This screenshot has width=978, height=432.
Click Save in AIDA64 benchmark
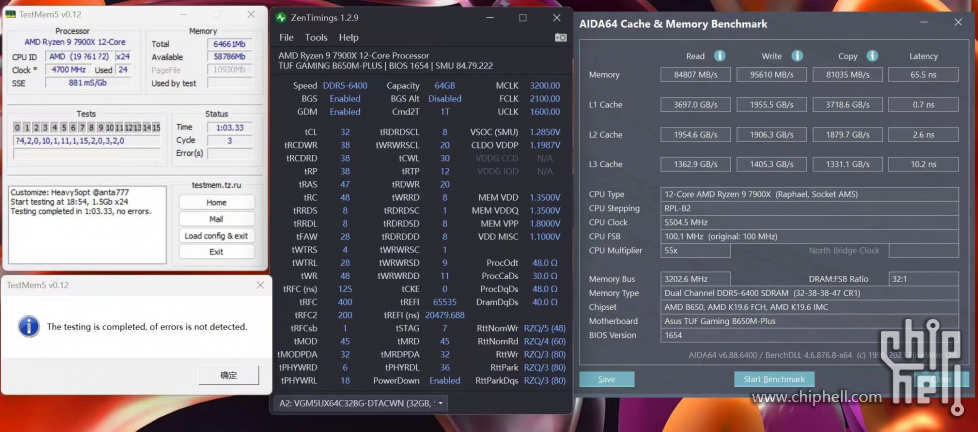pos(606,379)
